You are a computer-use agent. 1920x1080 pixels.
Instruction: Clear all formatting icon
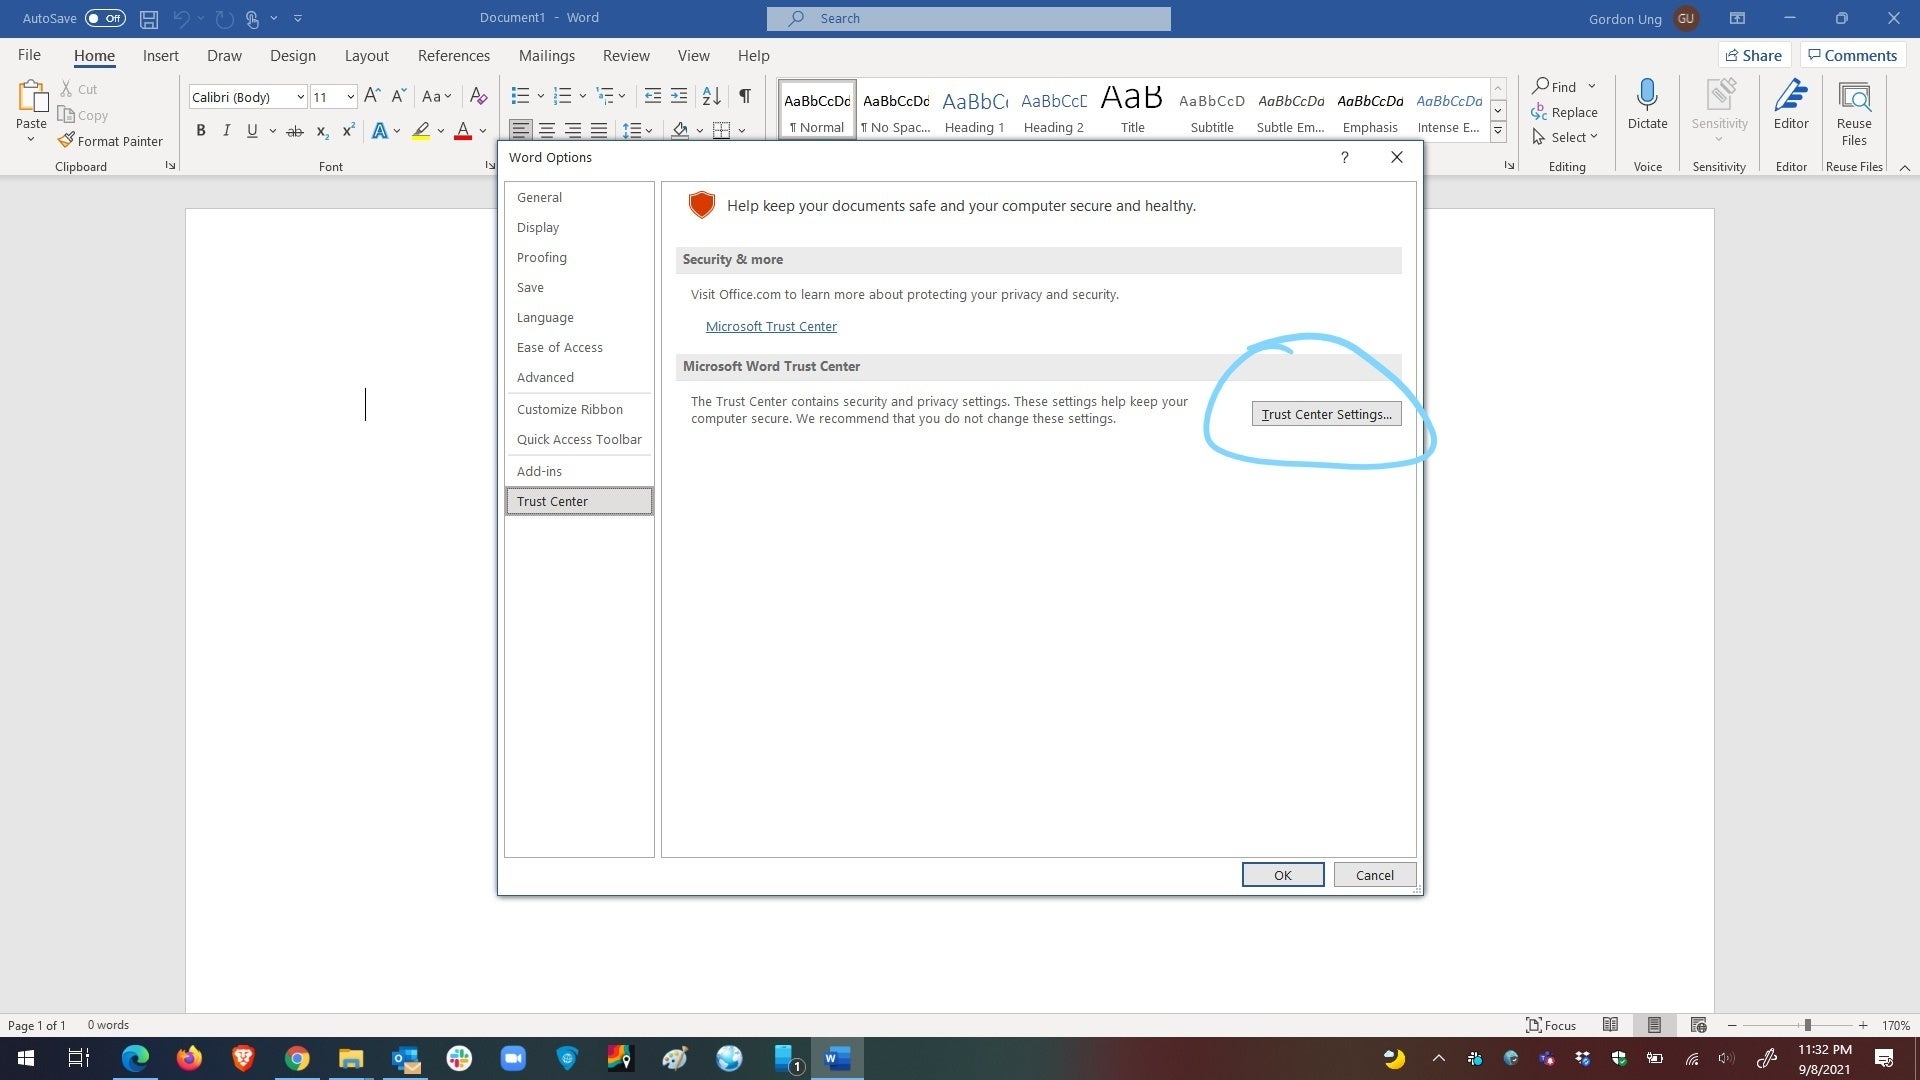click(x=478, y=96)
